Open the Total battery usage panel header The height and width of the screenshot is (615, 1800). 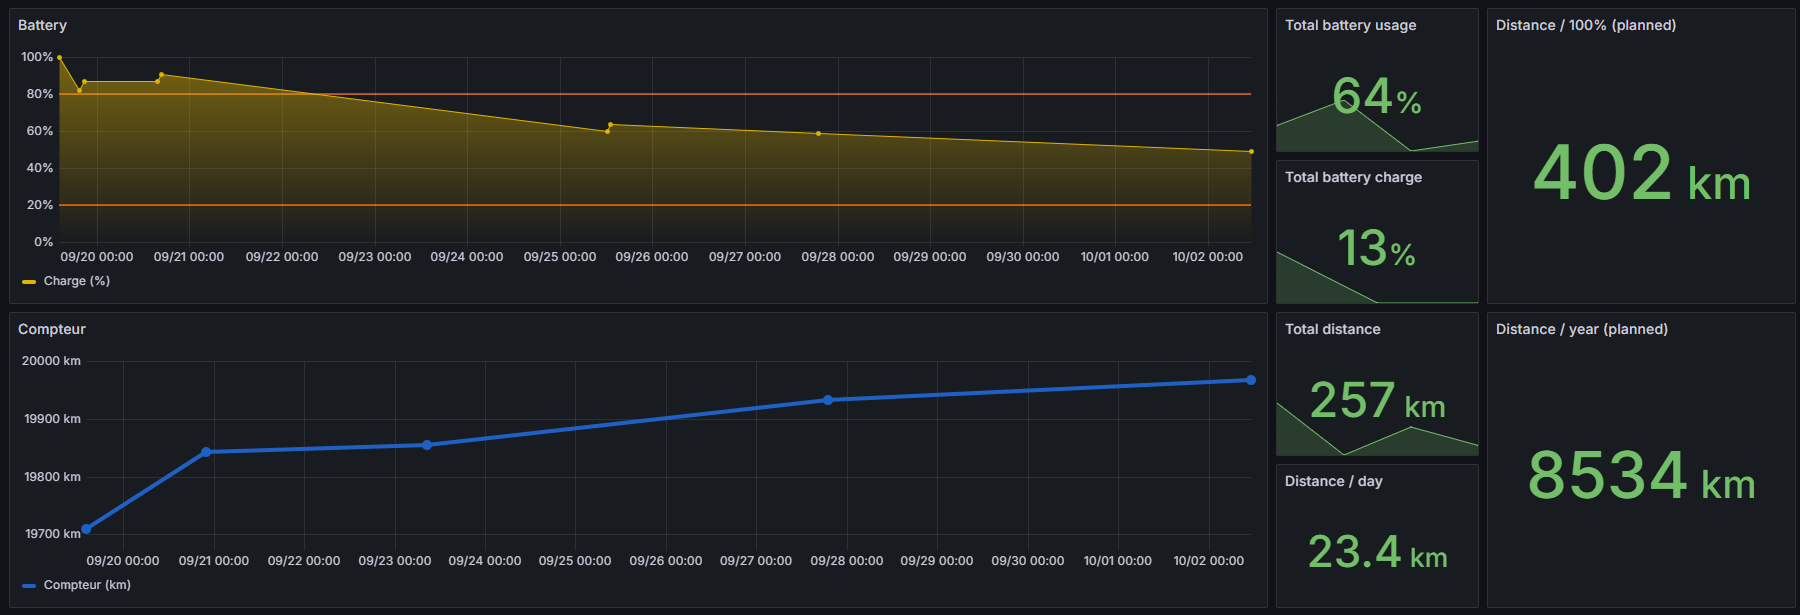click(x=1350, y=25)
